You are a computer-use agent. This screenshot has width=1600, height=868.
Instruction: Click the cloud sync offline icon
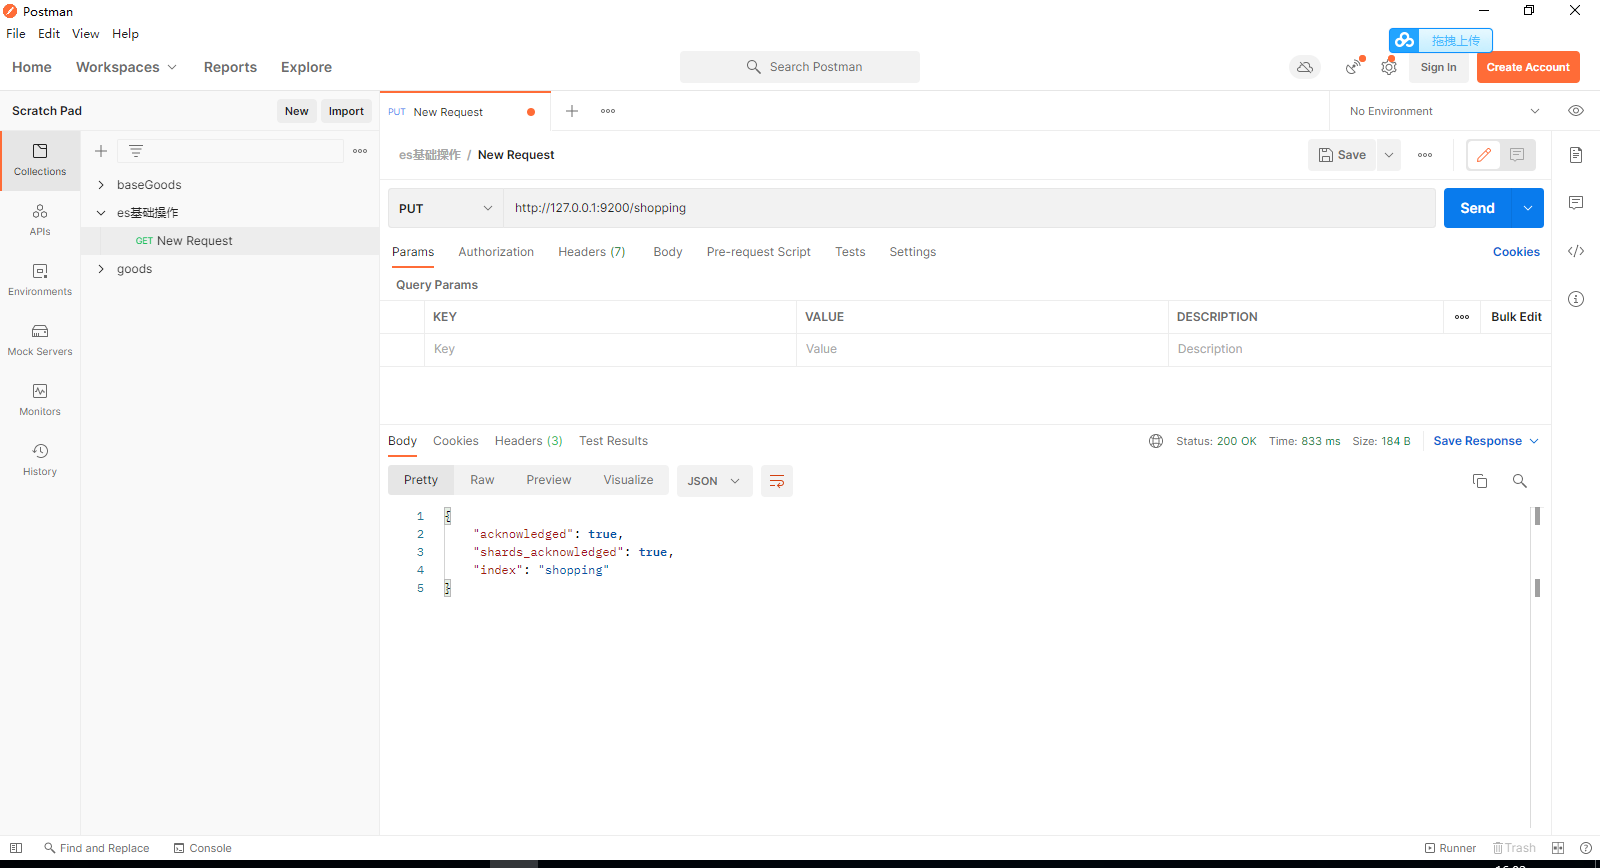point(1305,67)
